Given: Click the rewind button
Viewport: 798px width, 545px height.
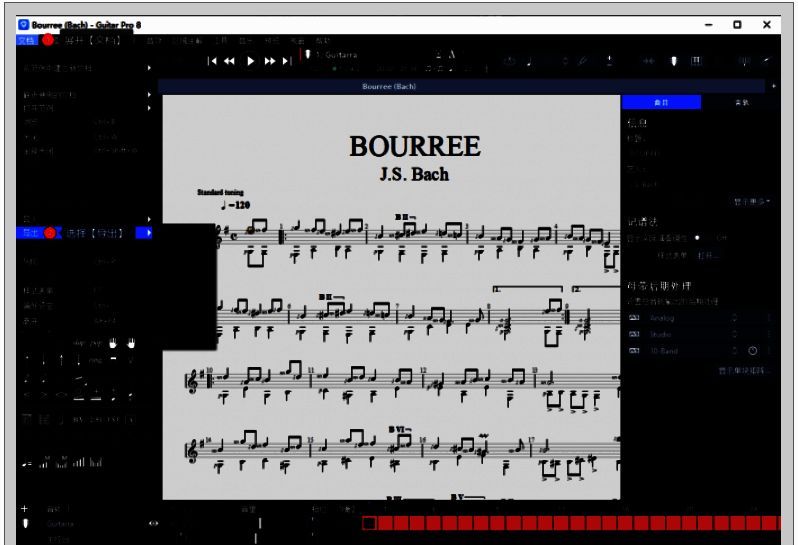Looking at the screenshot, I should 229,61.
